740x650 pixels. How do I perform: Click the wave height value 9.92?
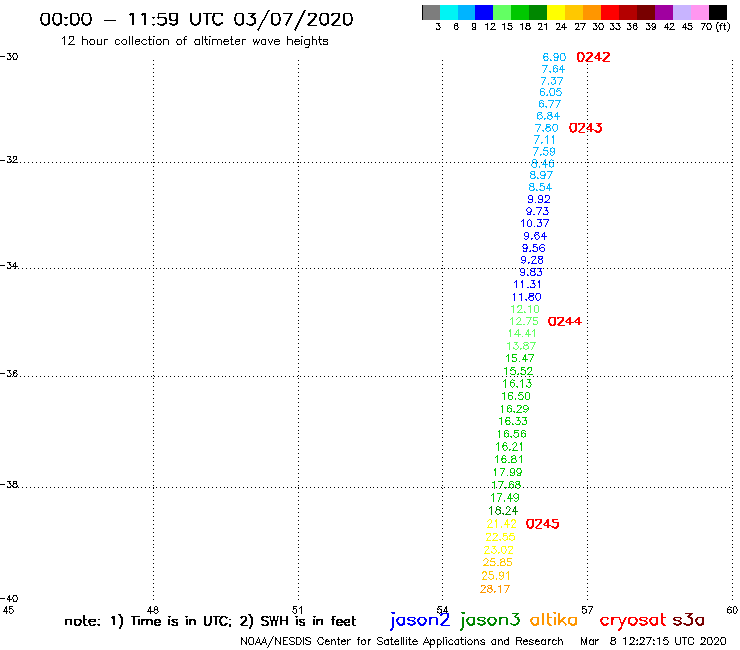(x=539, y=199)
